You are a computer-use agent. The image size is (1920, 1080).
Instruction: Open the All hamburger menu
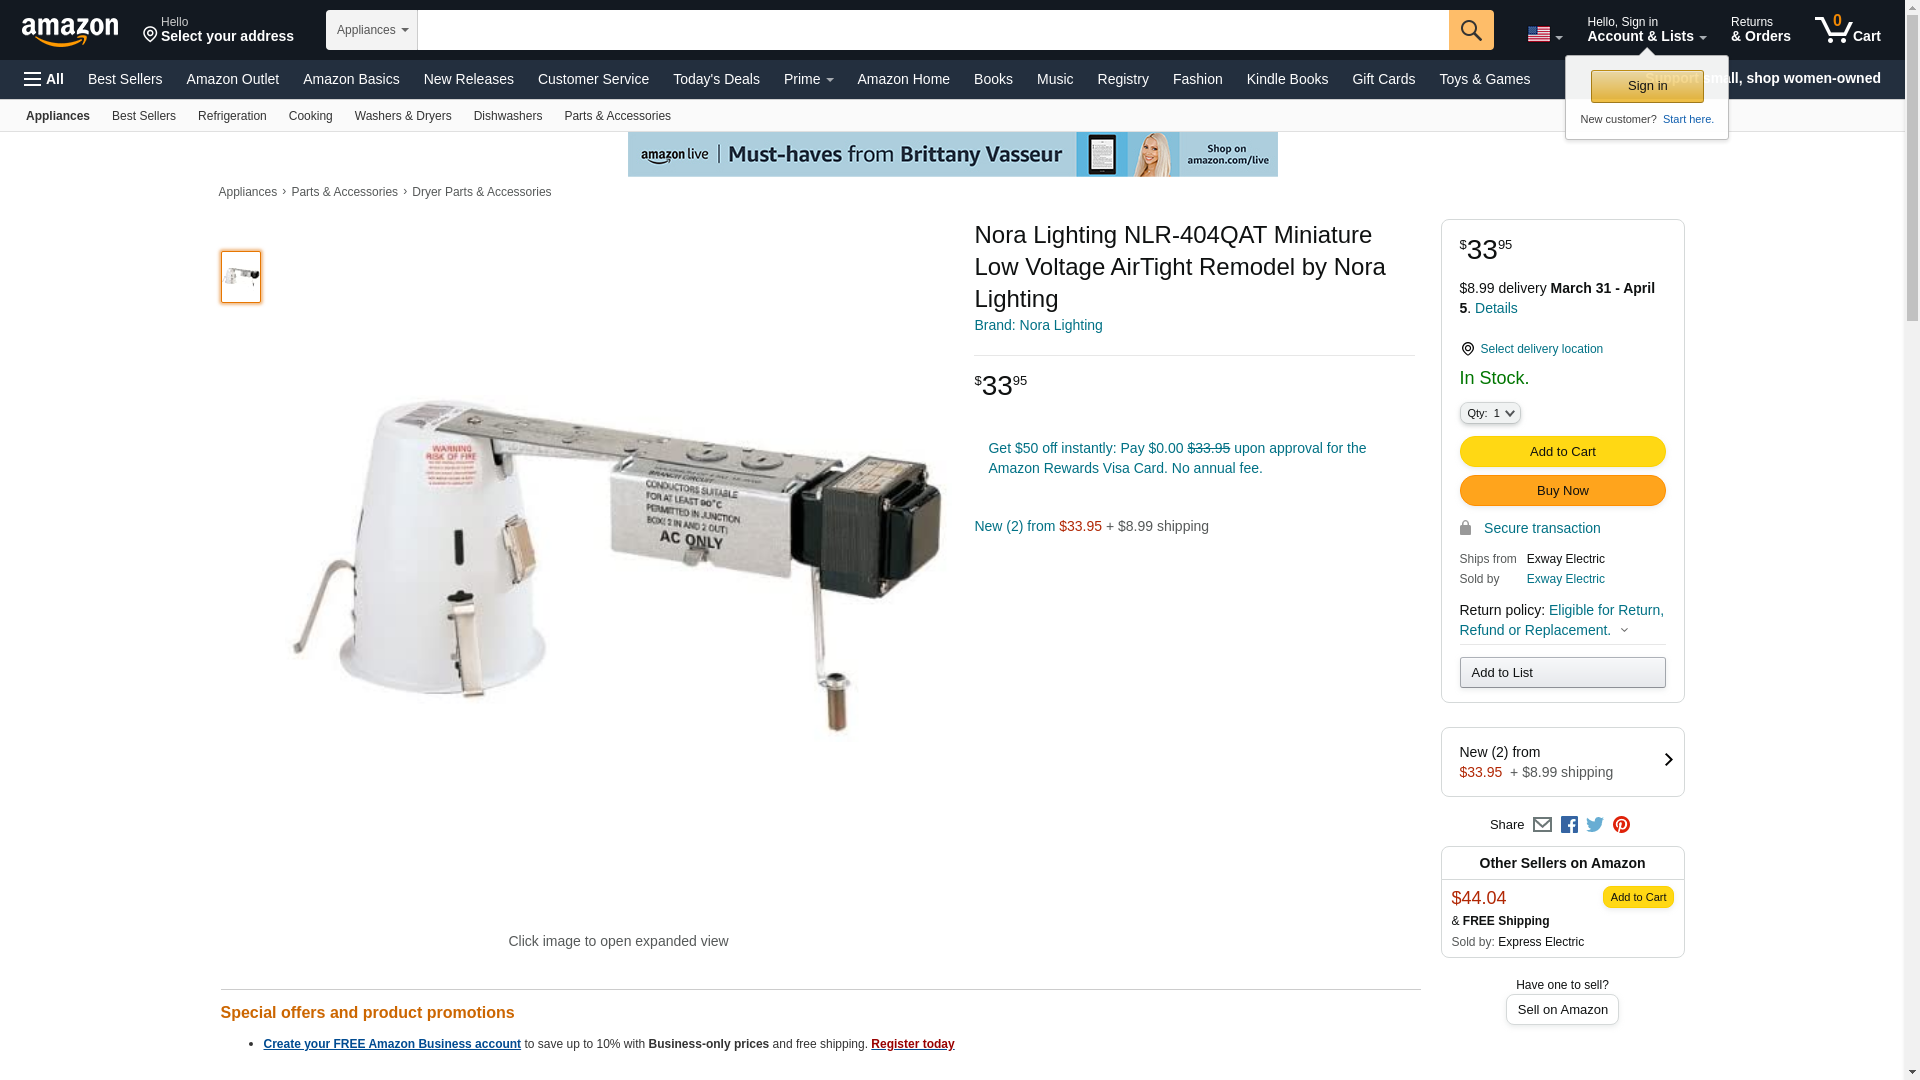pyautogui.click(x=44, y=79)
